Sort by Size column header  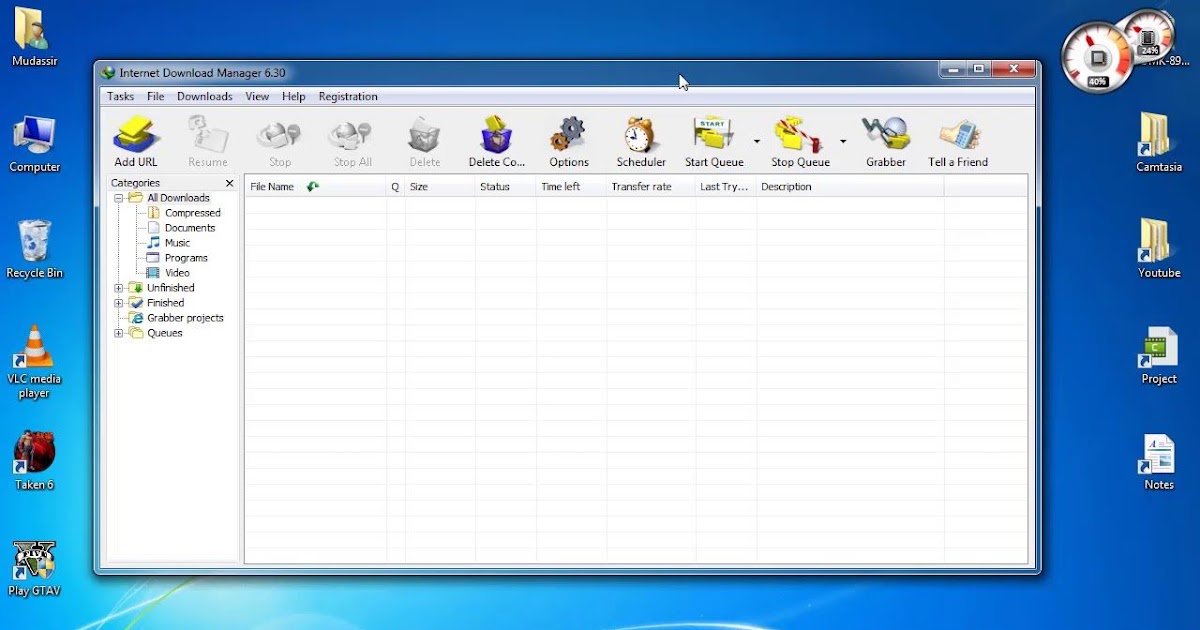(440, 187)
